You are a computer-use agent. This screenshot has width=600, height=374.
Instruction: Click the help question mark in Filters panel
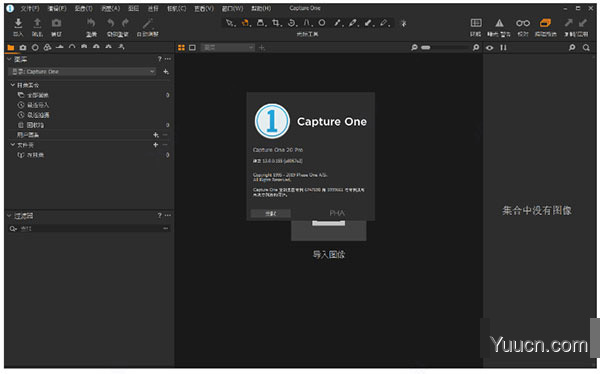pos(160,216)
